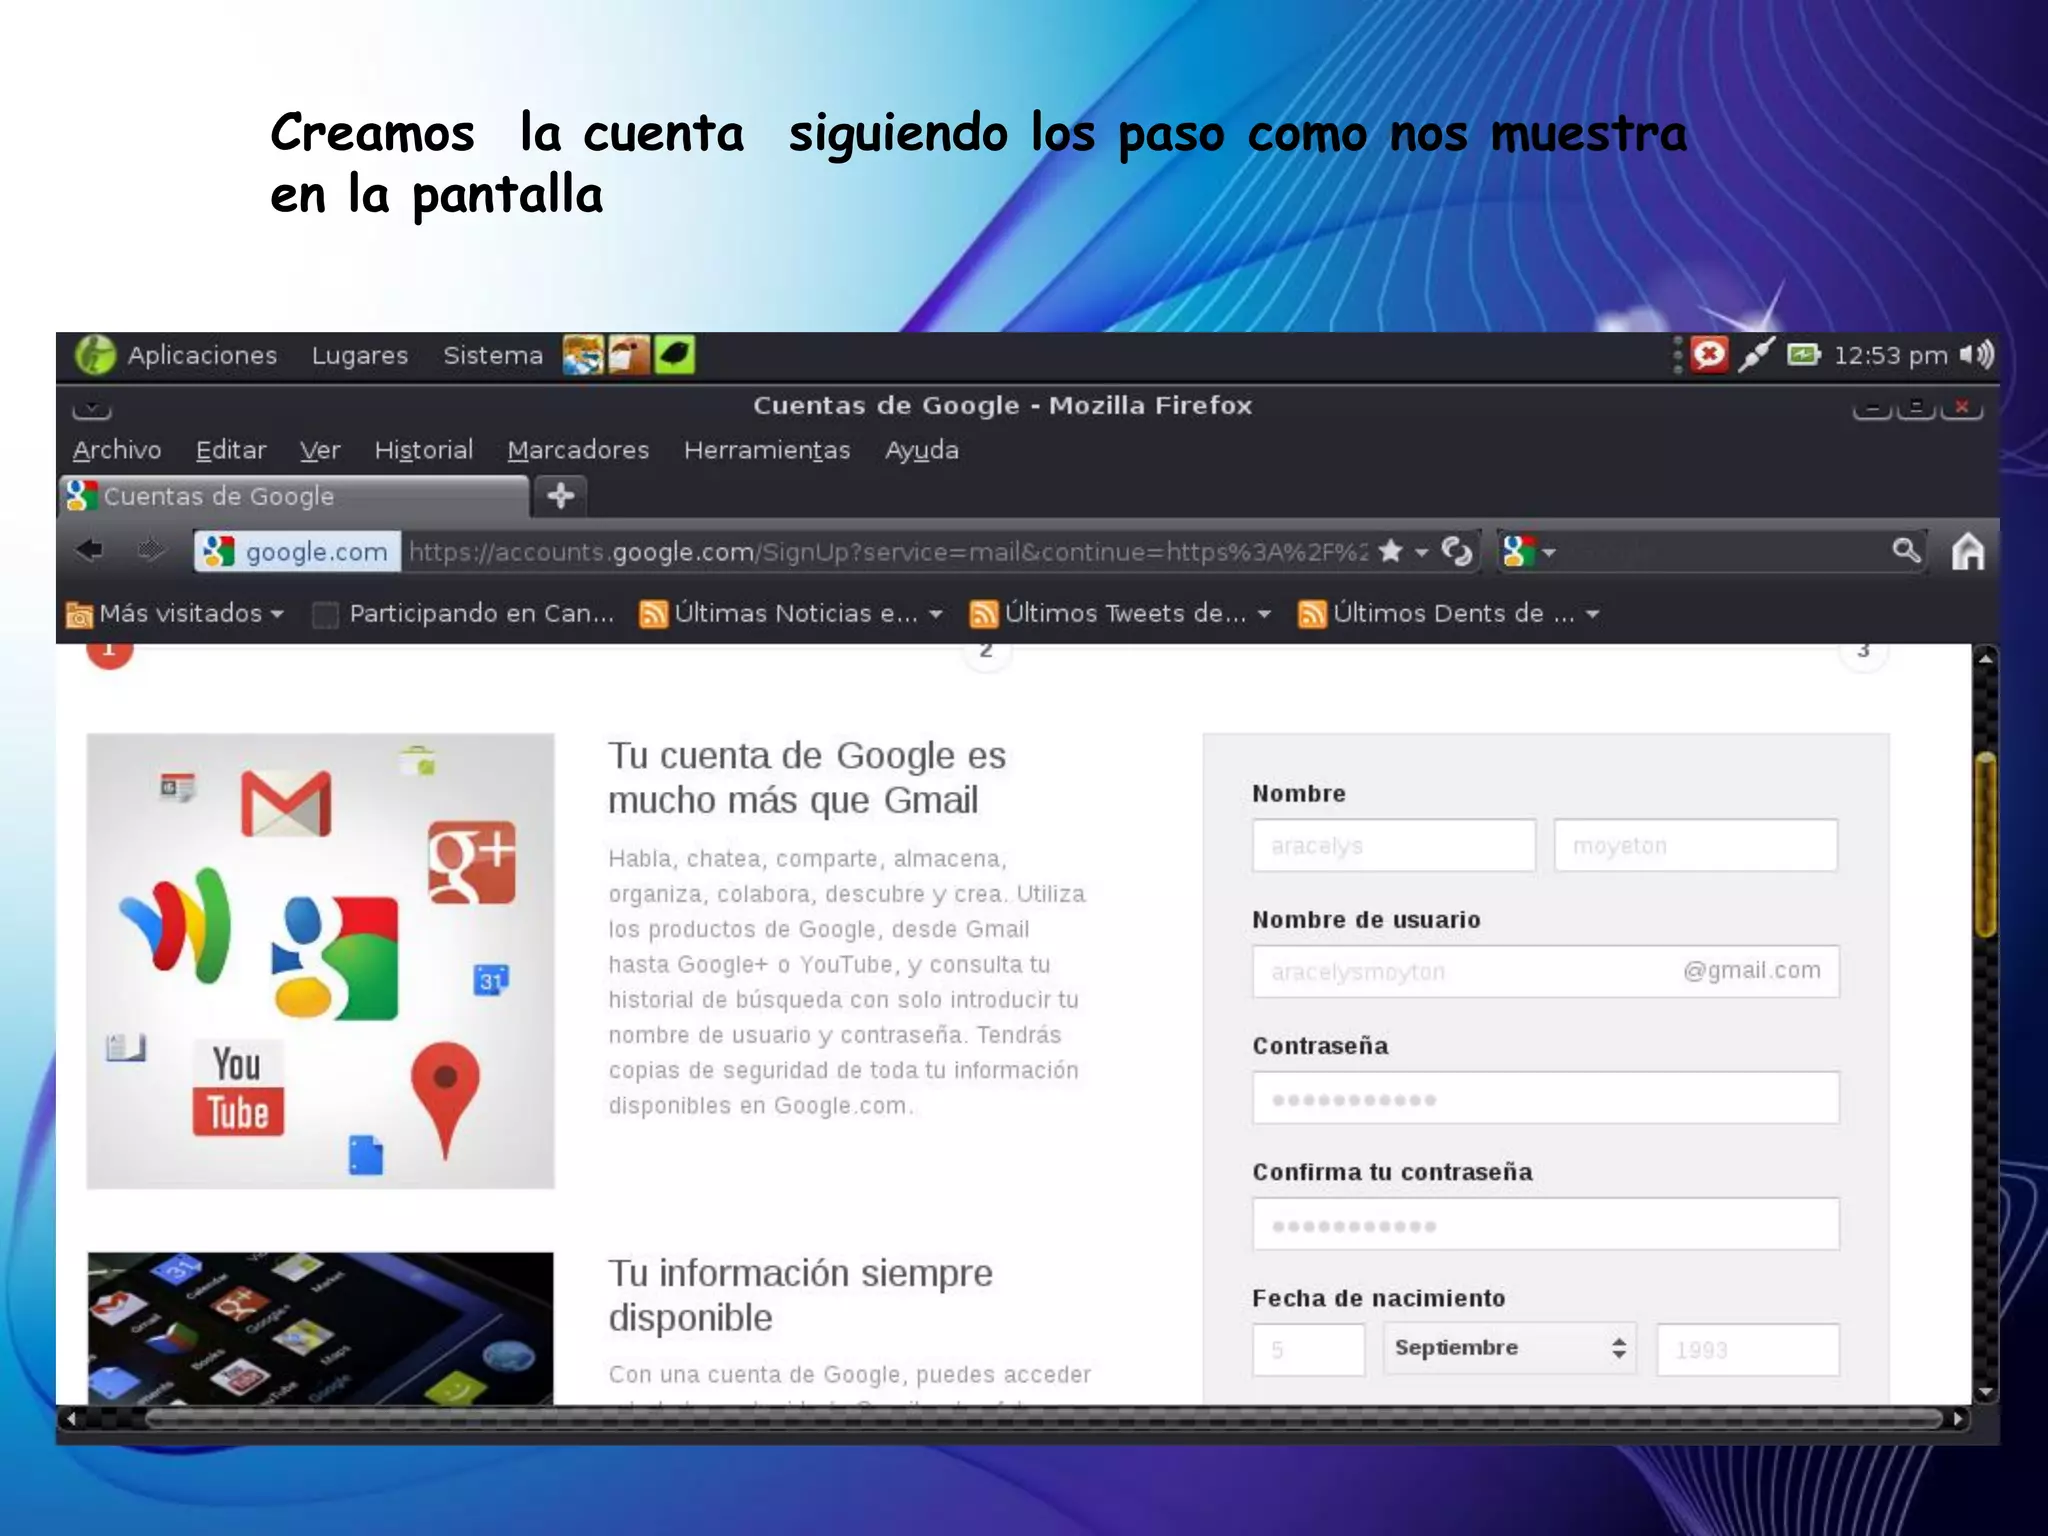The image size is (2048, 1536).
Task: Open the Ayuda menu
Action: pos(922,450)
